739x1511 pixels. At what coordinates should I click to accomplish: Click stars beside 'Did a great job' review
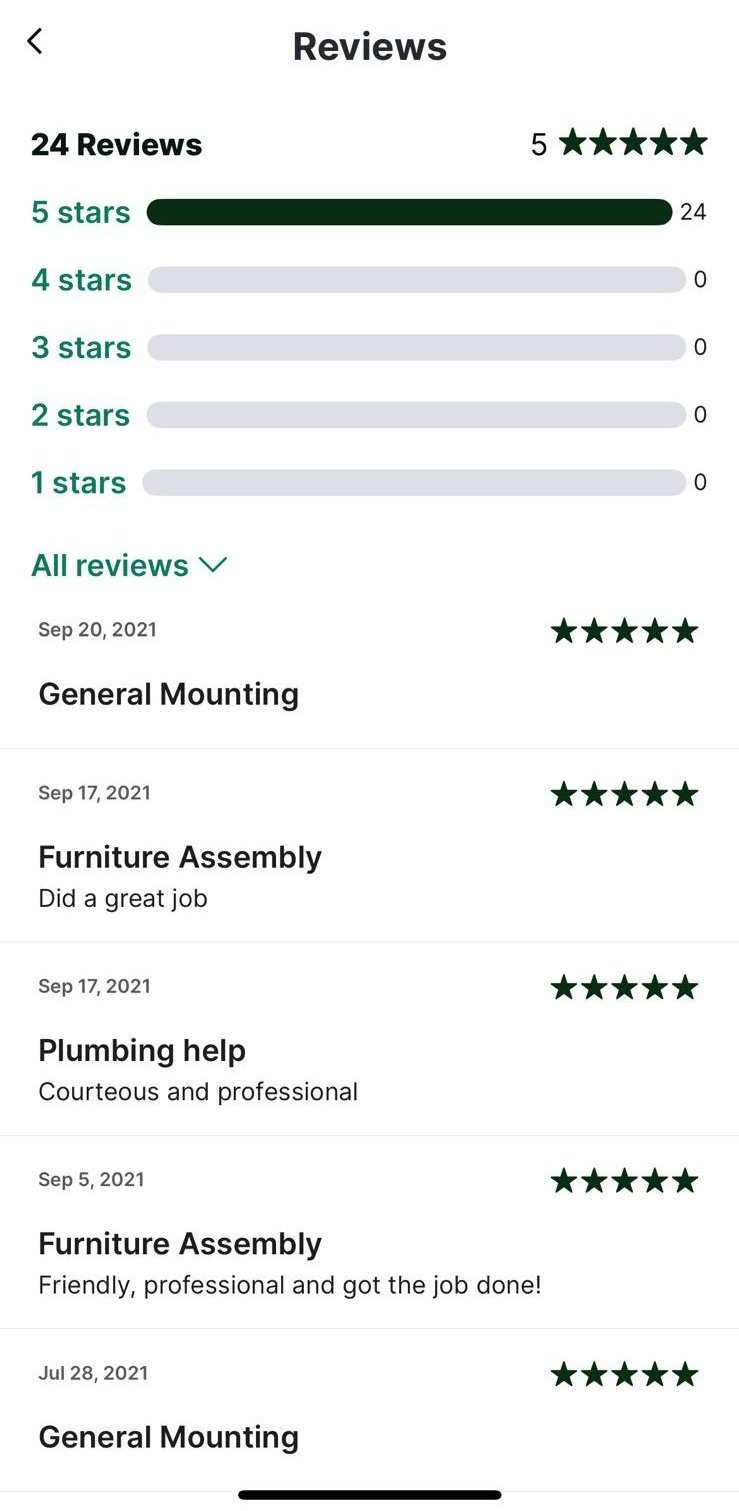tap(624, 795)
